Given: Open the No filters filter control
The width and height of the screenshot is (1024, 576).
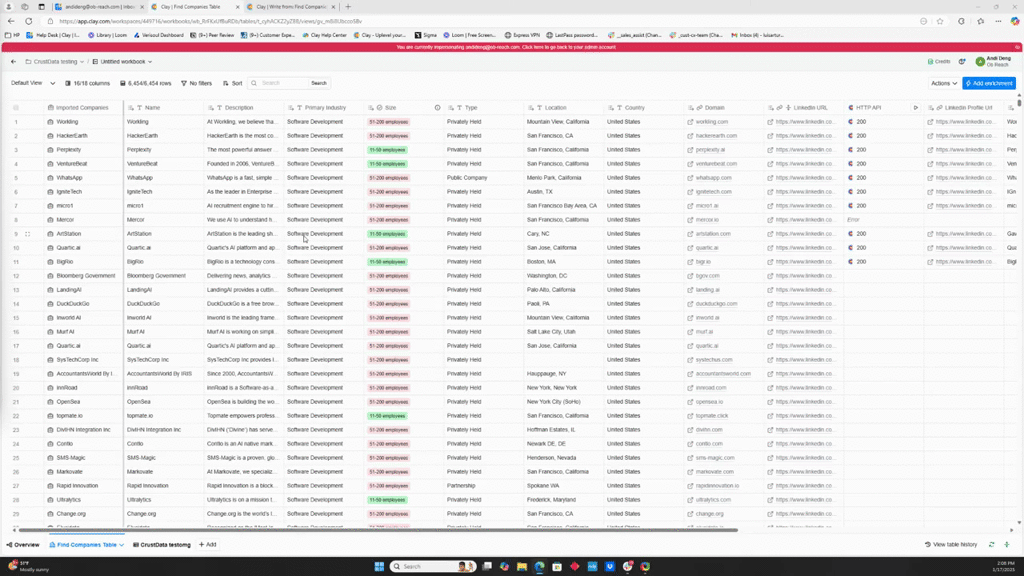Looking at the screenshot, I should click(x=197, y=84).
